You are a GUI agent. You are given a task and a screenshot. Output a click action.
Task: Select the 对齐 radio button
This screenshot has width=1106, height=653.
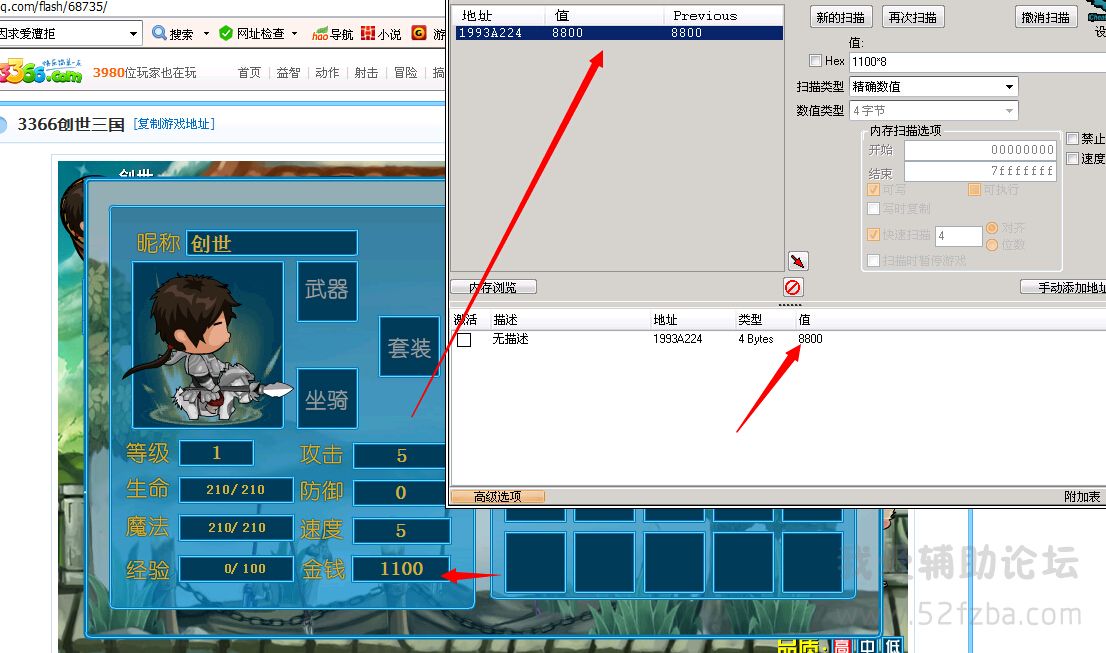pyautogui.click(x=992, y=228)
